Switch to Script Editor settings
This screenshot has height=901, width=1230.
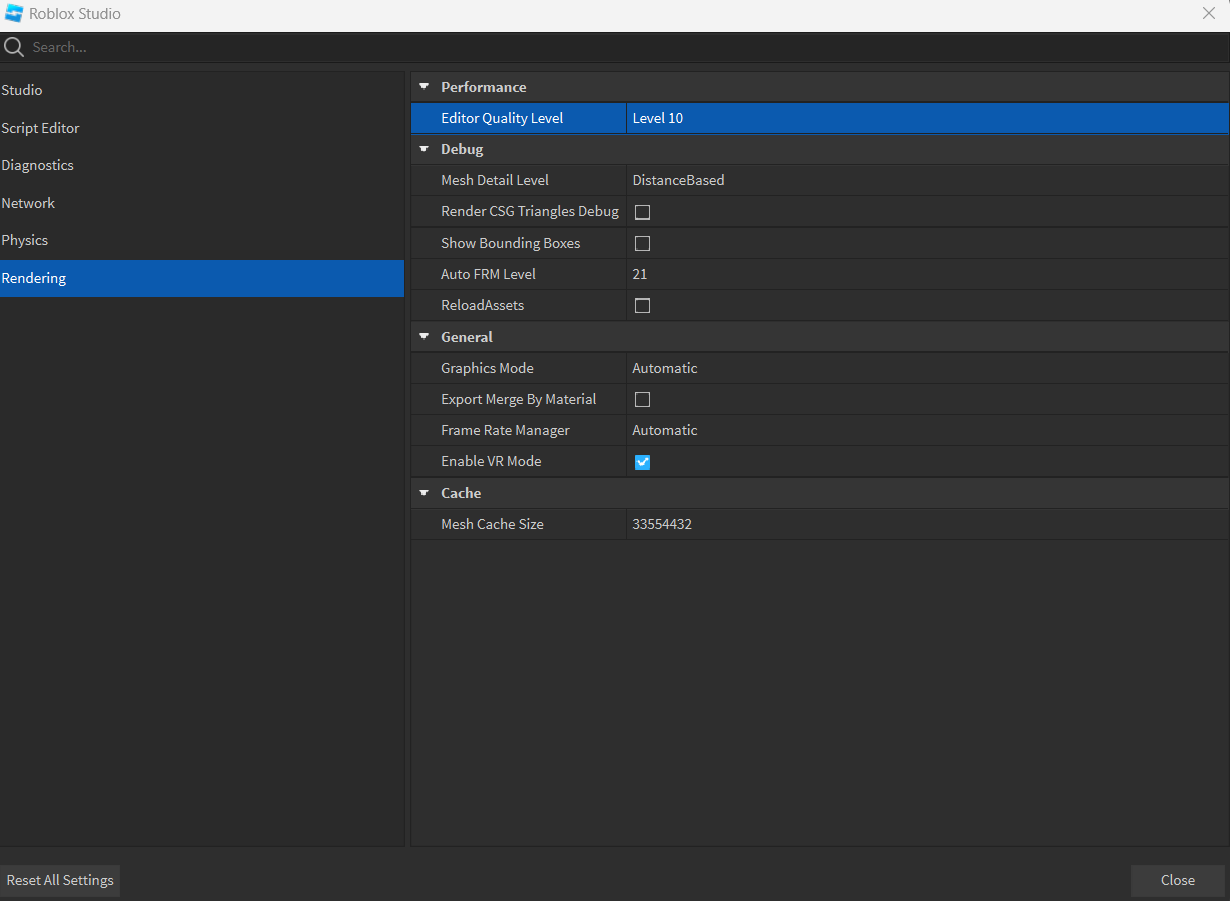[41, 127]
